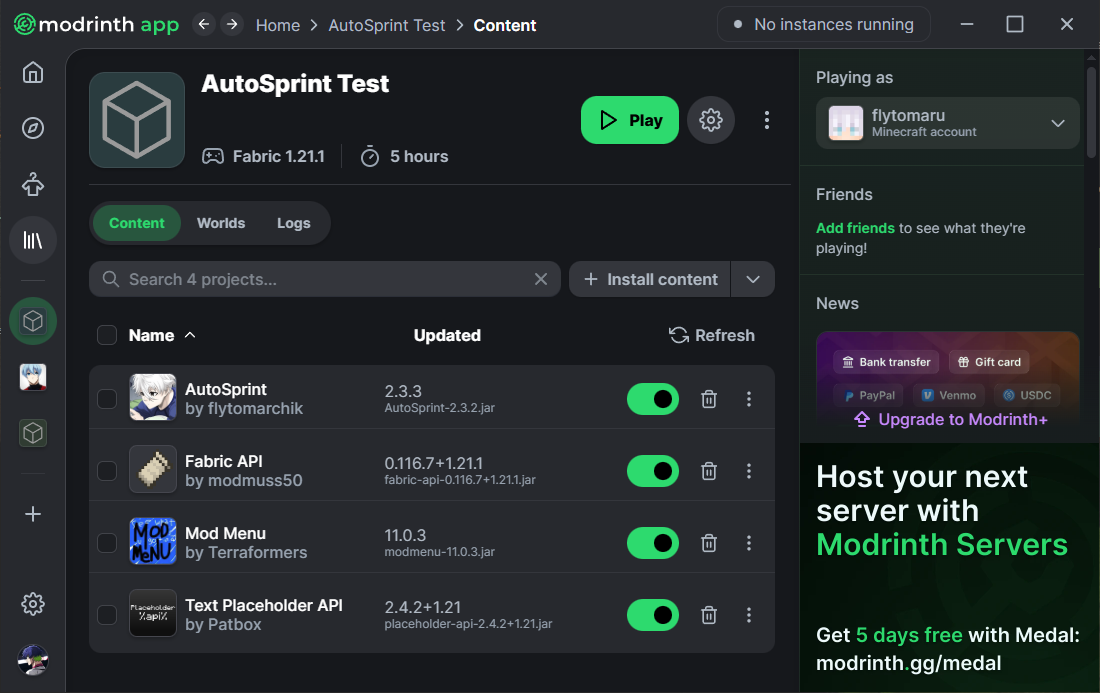The width and height of the screenshot is (1100, 693).
Task: Open the lower cube instance icon
Action: [x=33, y=433]
